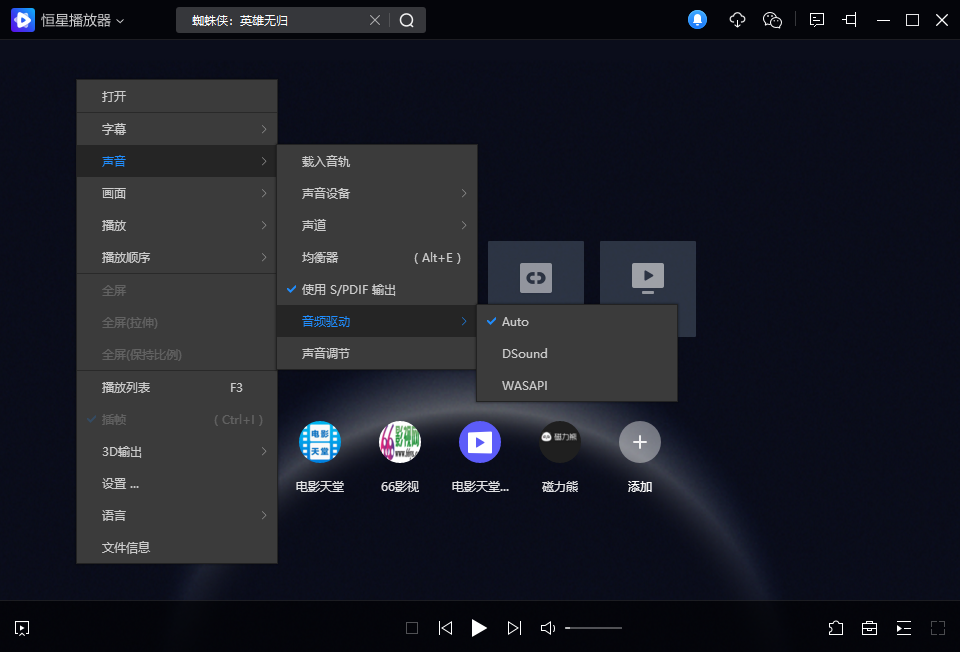Skip to the next track
Viewport: 960px width, 652px height.
(514, 628)
